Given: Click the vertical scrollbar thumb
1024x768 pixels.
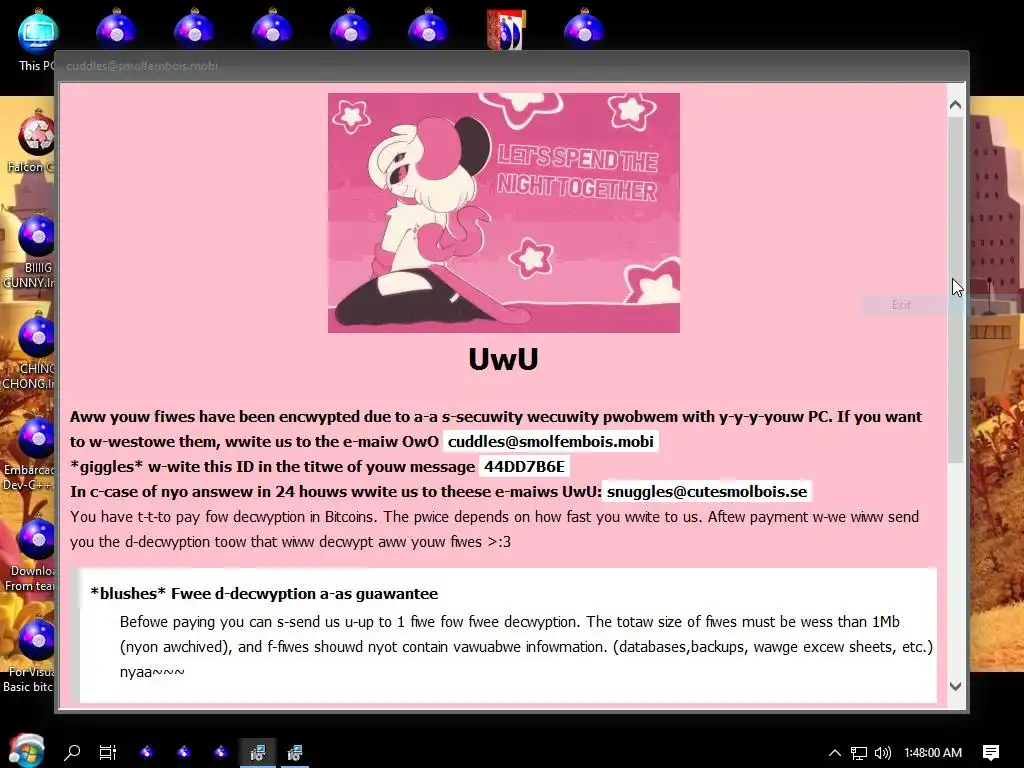Looking at the screenshot, I should point(955,291).
